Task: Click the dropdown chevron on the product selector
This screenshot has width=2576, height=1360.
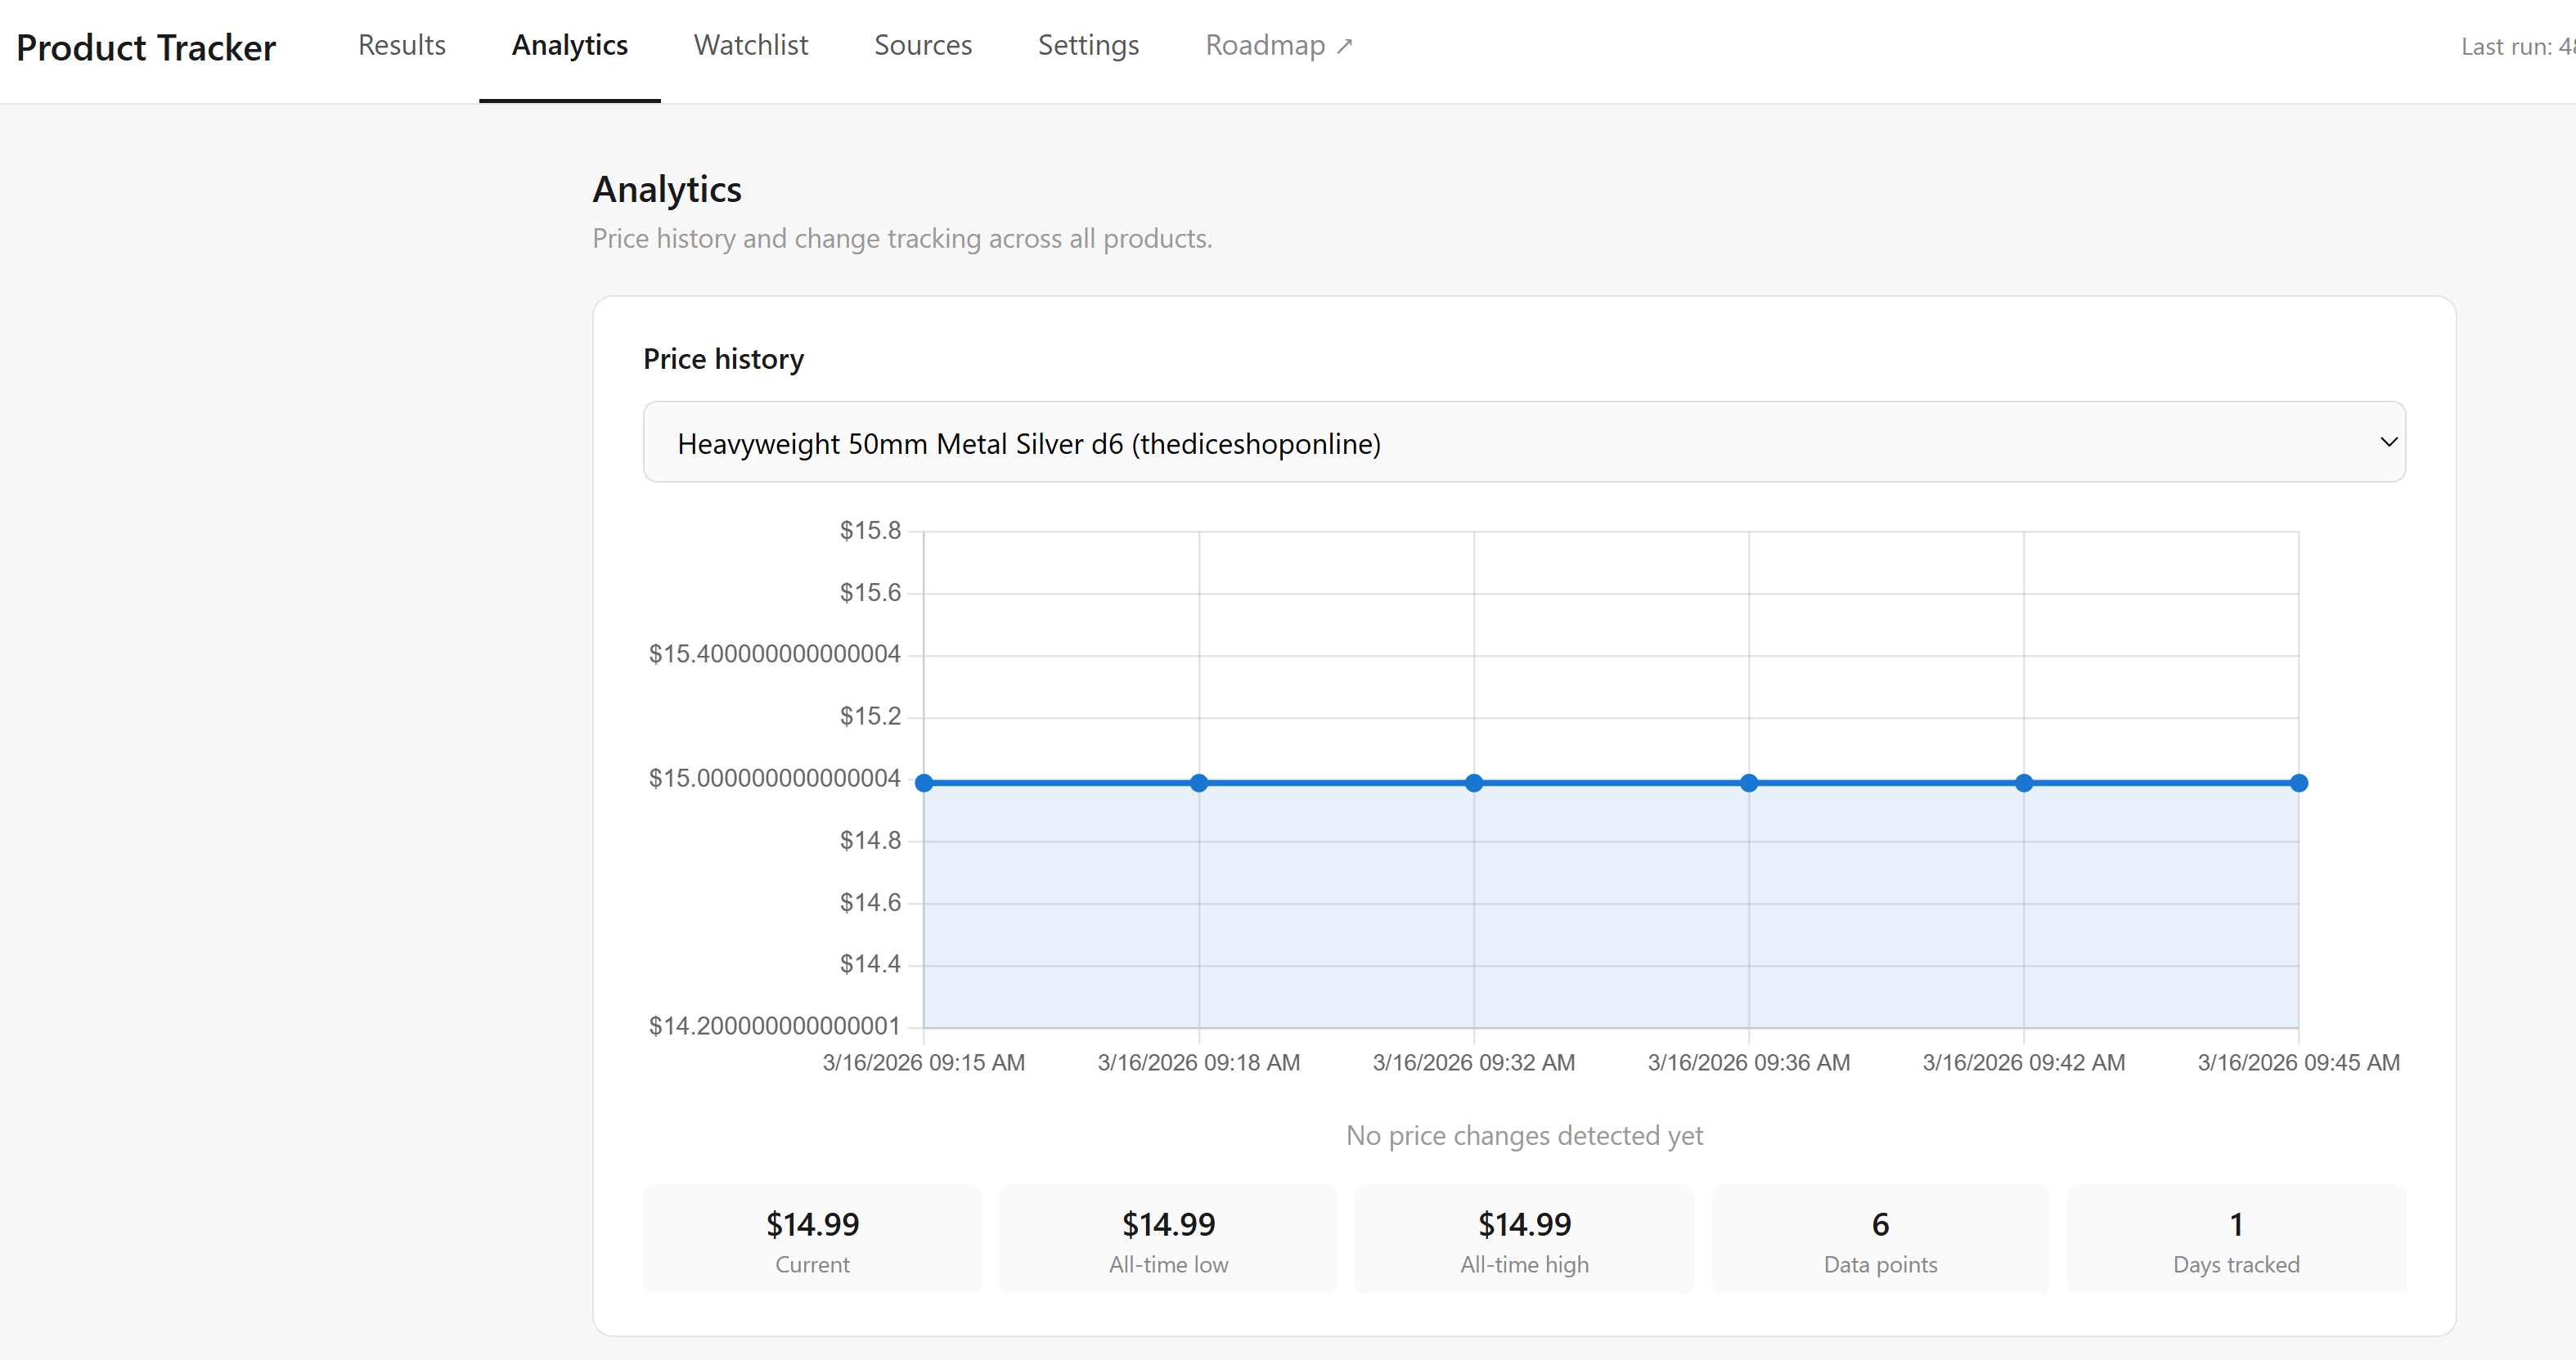Action: [x=2389, y=441]
